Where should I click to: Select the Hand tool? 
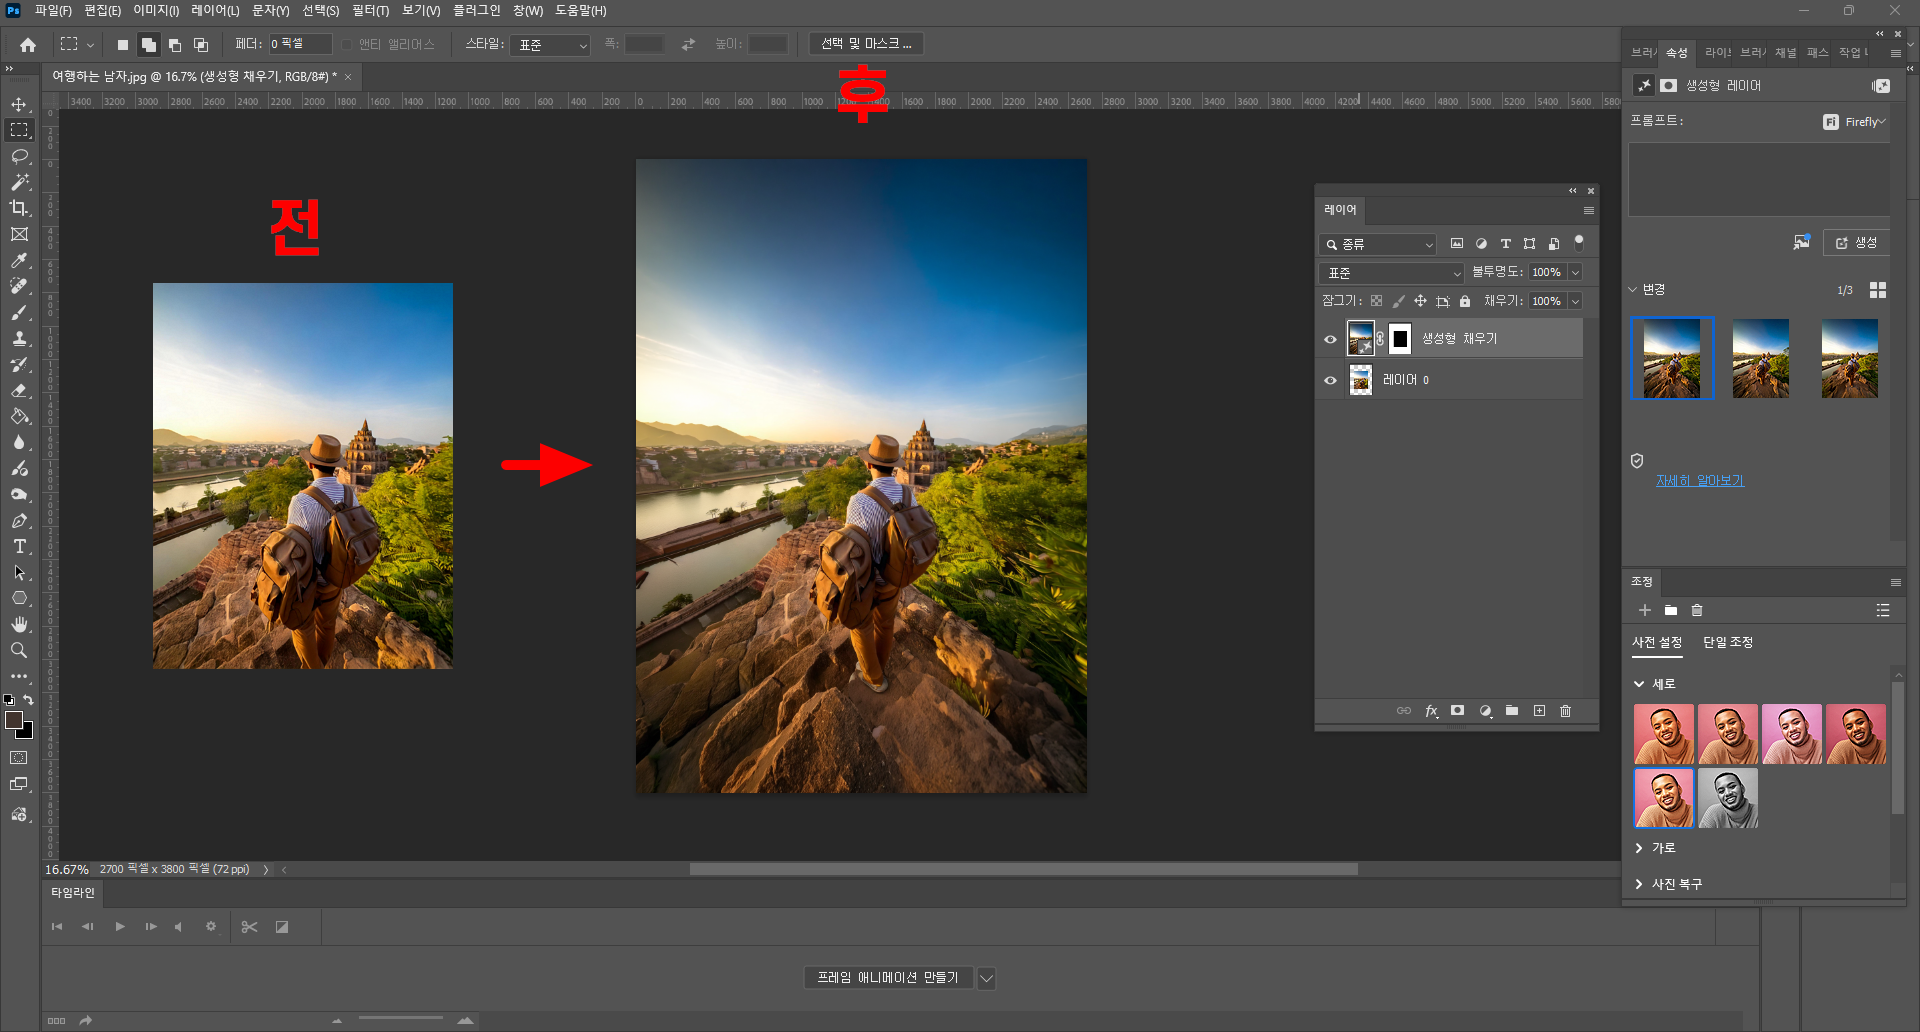coord(19,624)
